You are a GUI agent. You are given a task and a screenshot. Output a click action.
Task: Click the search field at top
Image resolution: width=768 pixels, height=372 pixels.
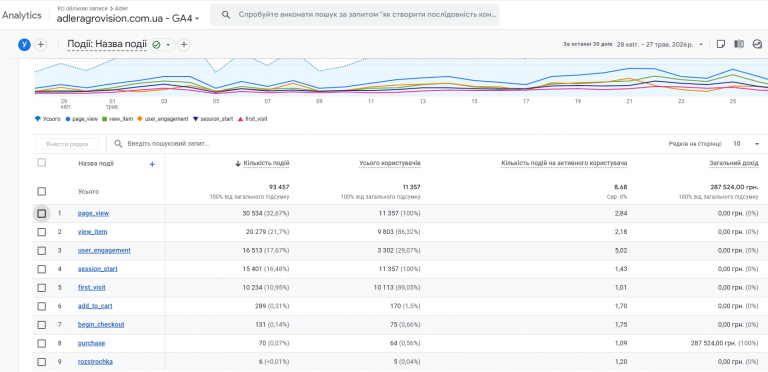pos(355,15)
